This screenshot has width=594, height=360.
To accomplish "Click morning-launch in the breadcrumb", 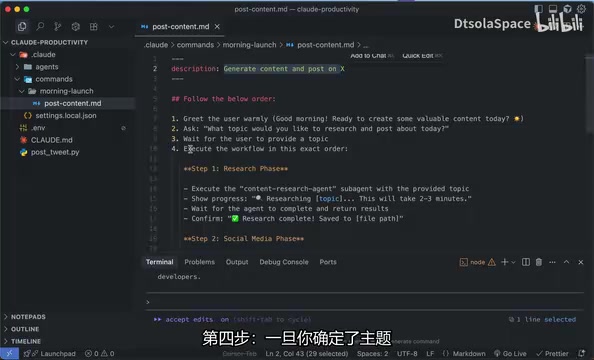I will (249, 45).
